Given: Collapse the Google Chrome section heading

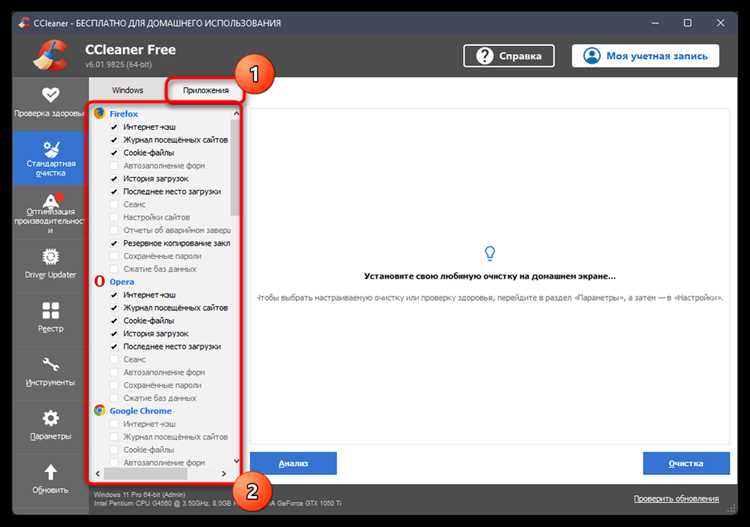Looking at the screenshot, I should pyautogui.click(x=141, y=411).
